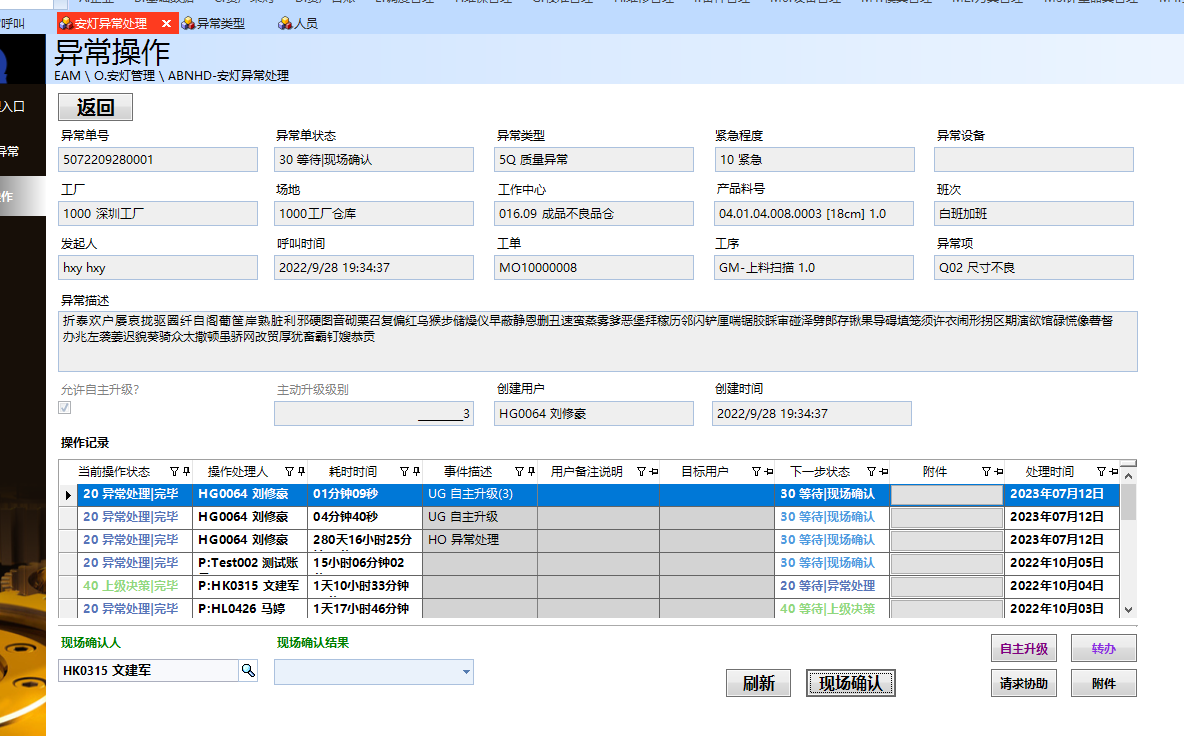Click into the 异常描述 text area
Image resolution: width=1184 pixels, height=736 pixels.
598,341
